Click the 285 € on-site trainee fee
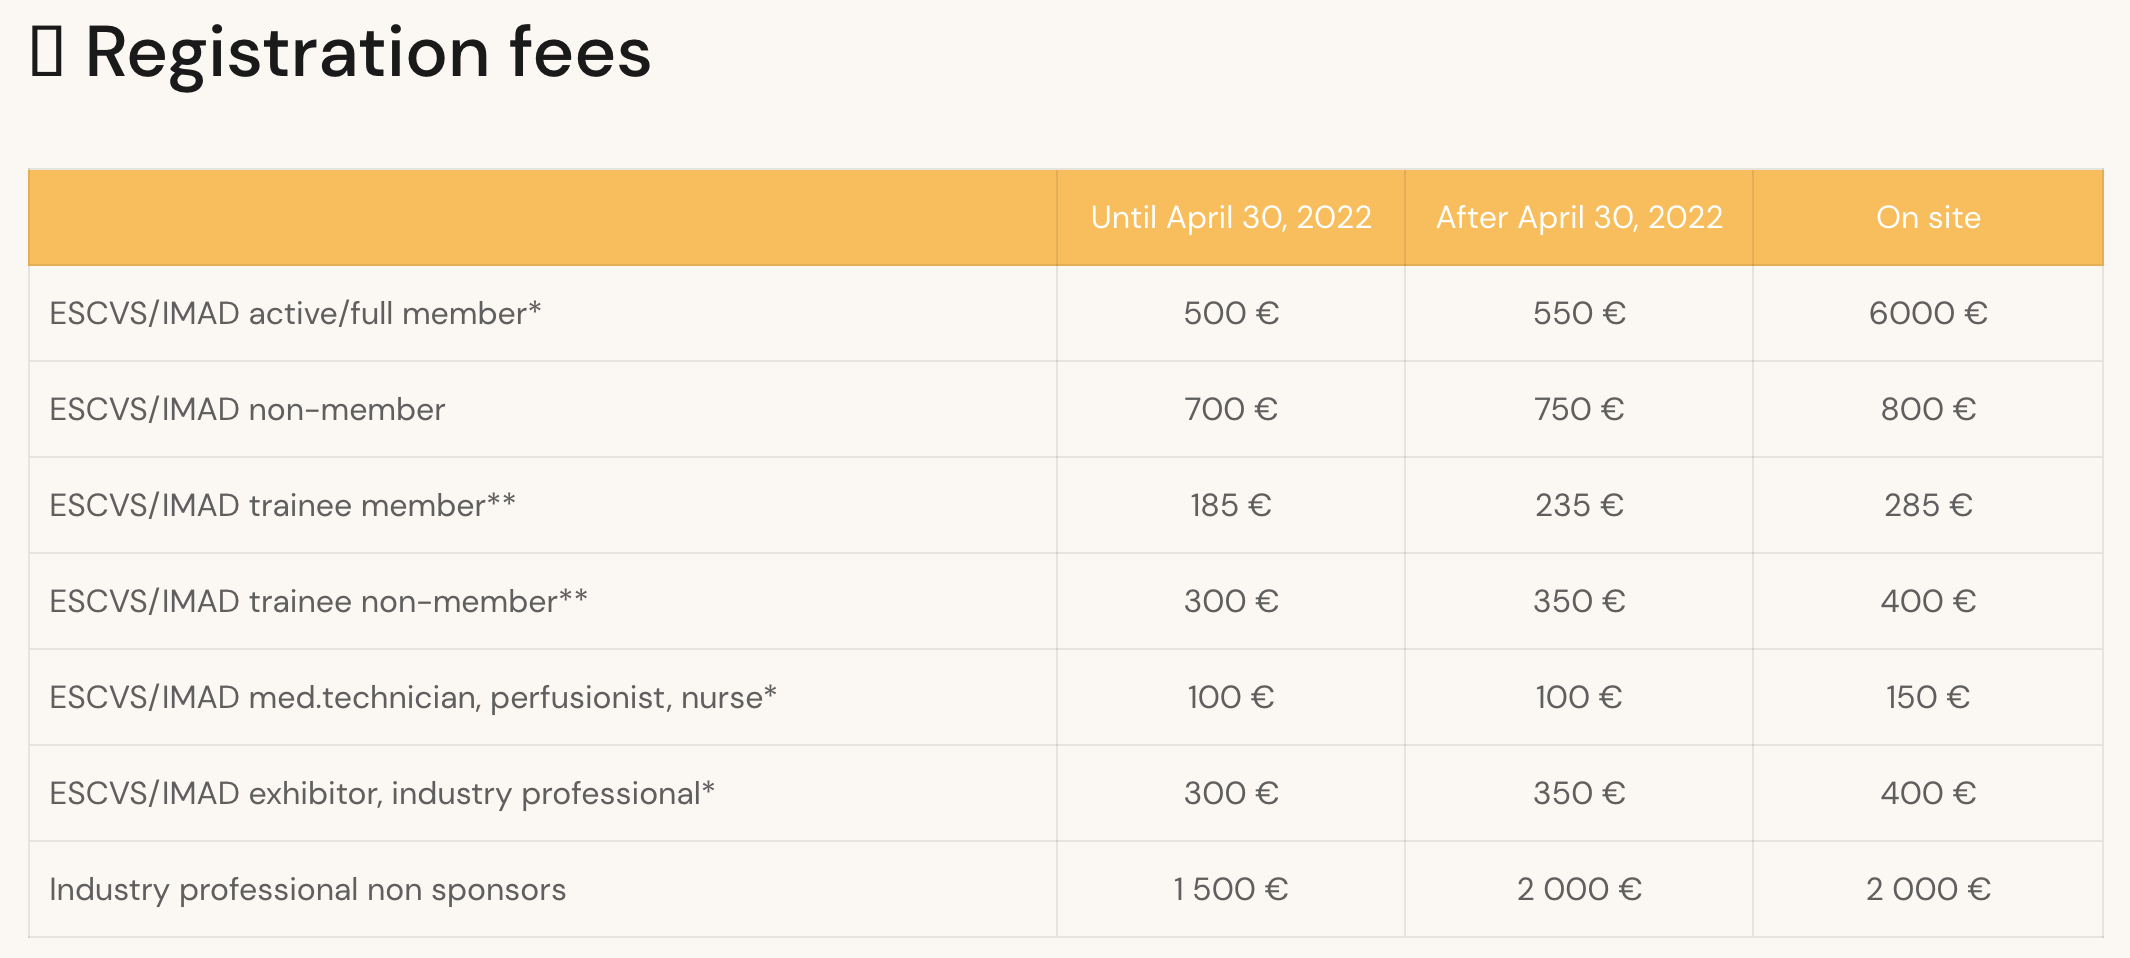This screenshot has height=958, width=2130. (x=1927, y=505)
